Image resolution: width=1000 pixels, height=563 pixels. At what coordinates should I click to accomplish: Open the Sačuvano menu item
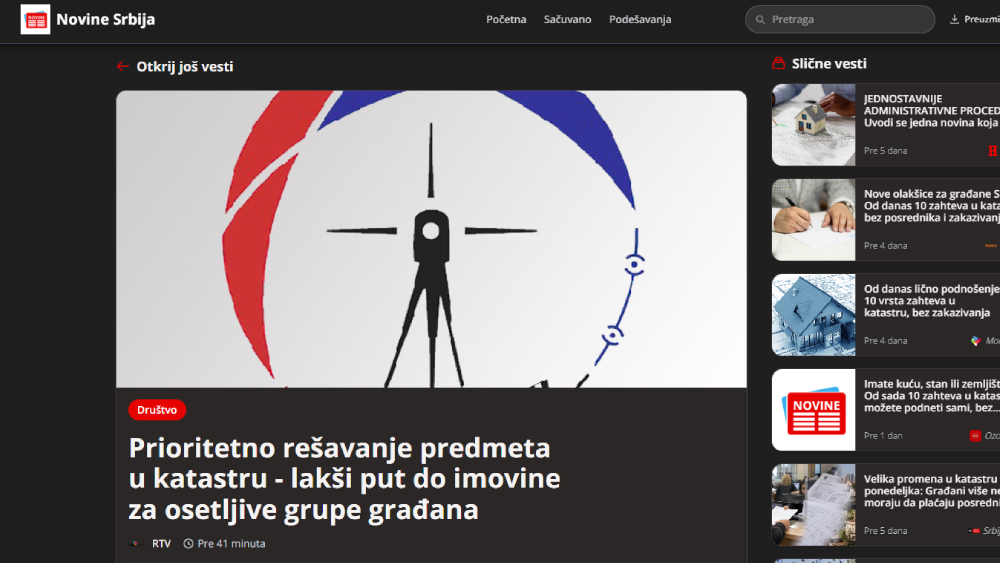(x=567, y=19)
